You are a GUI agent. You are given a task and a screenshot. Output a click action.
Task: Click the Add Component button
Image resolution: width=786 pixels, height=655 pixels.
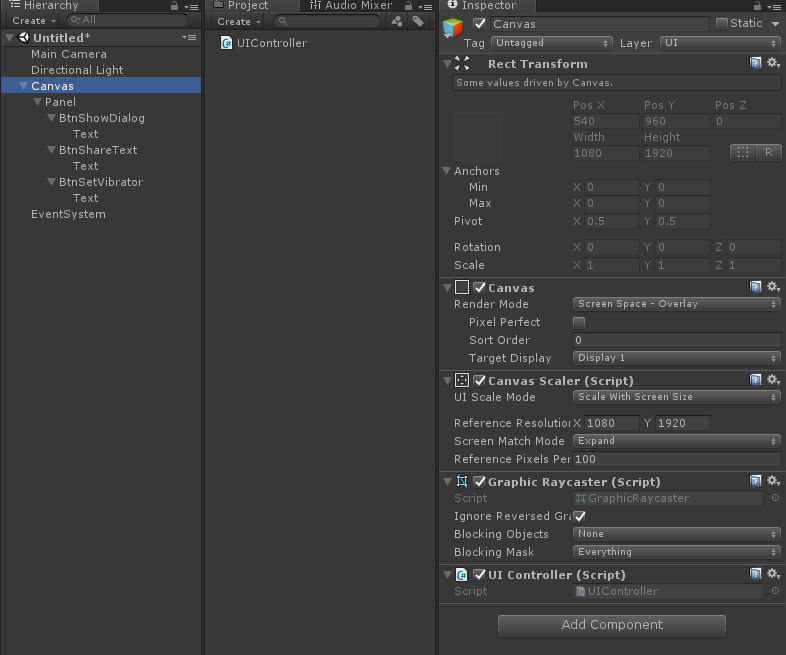pyautogui.click(x=611, y=625)
